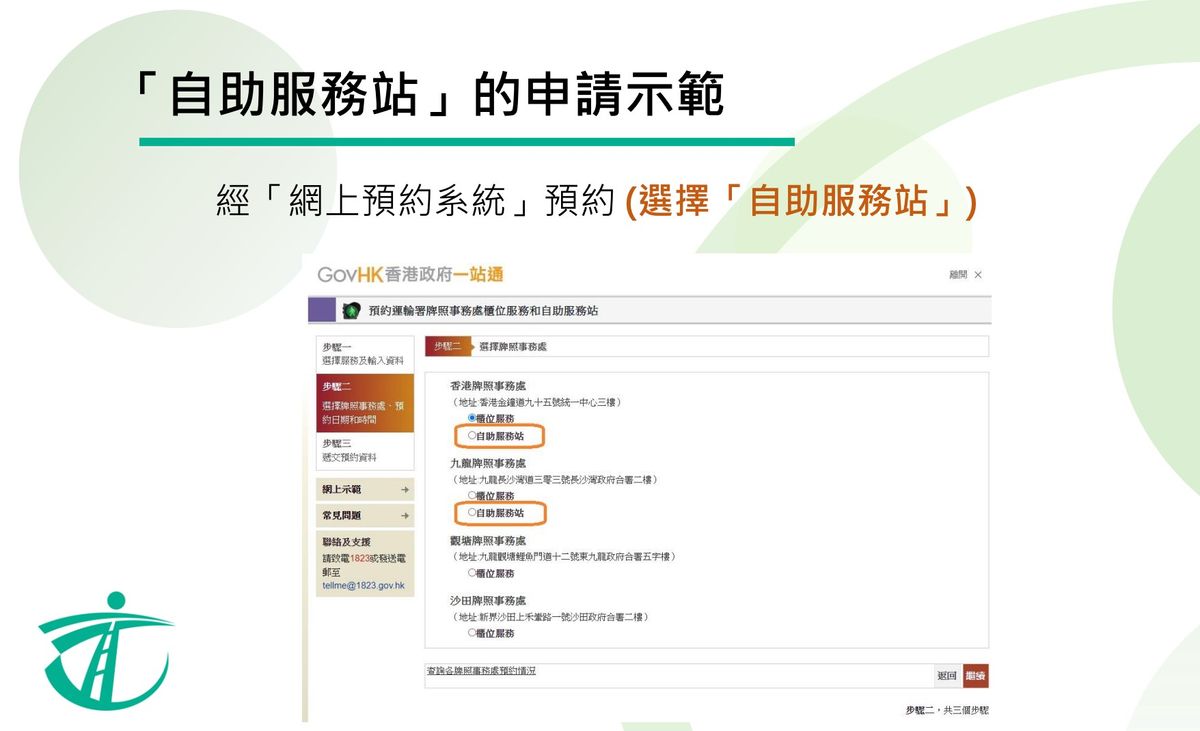1200x731 pixels.
Task: Go to 步驟三 遞交預約資料
Action: point(365,450)
